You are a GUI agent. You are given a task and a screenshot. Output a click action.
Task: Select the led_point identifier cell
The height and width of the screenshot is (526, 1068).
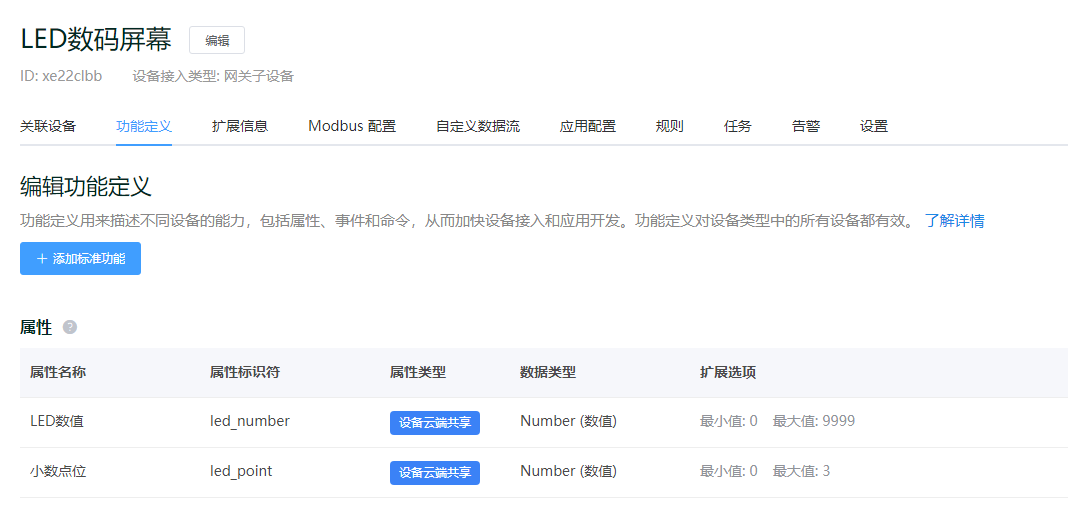pos(241,471)
